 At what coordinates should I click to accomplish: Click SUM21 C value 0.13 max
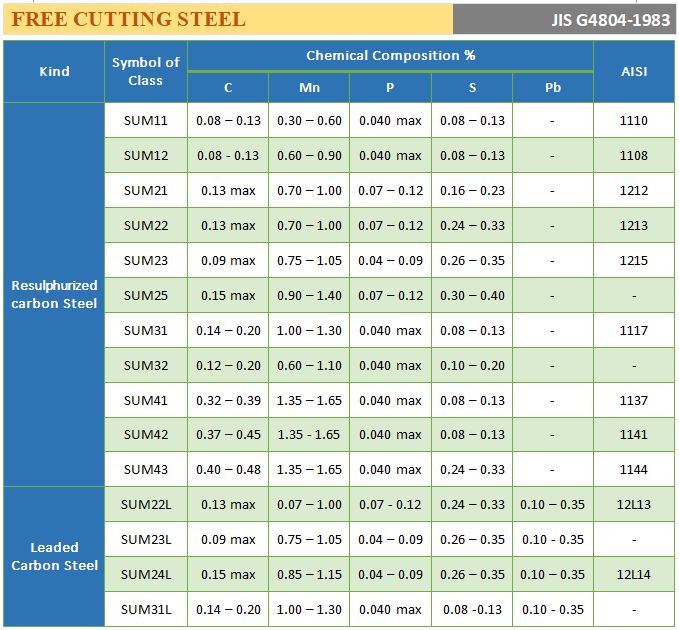pos(228,191)
